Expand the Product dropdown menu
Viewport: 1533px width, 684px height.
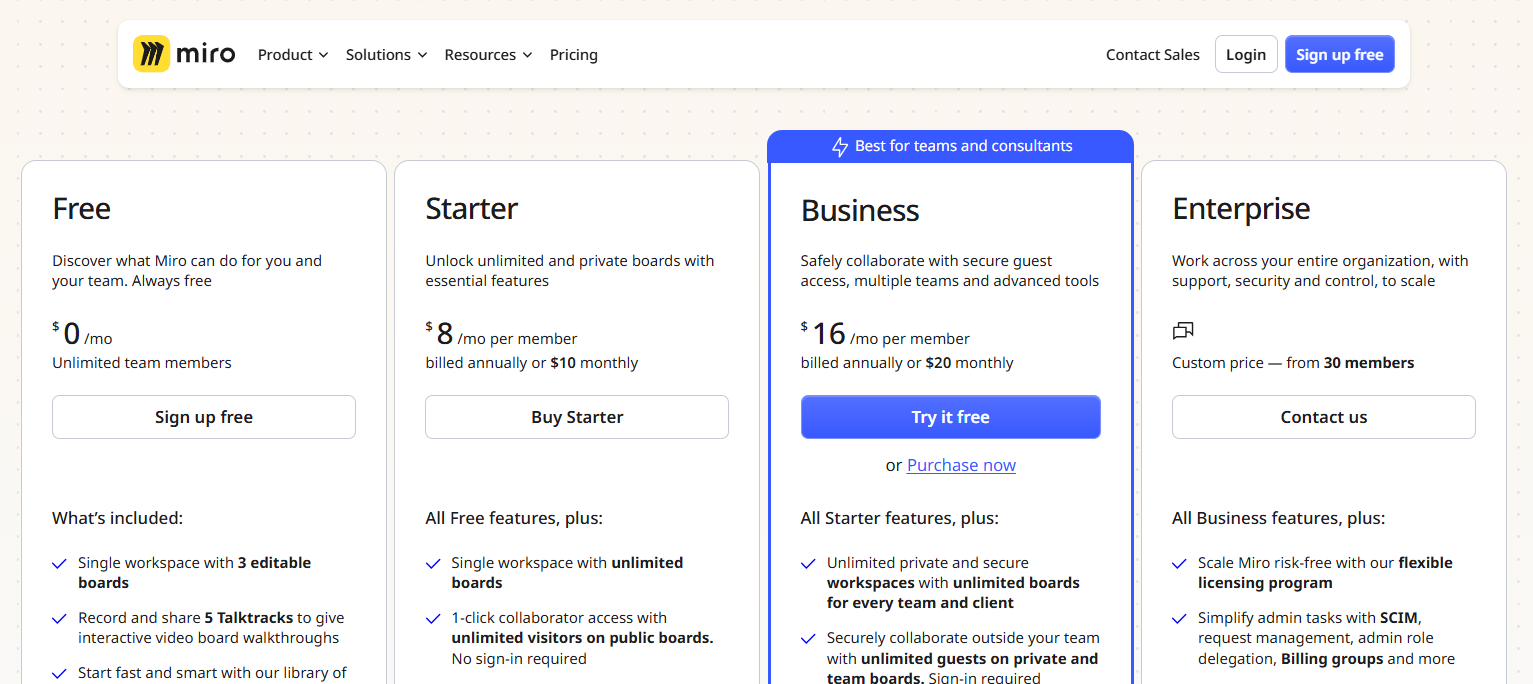(293, 55)
